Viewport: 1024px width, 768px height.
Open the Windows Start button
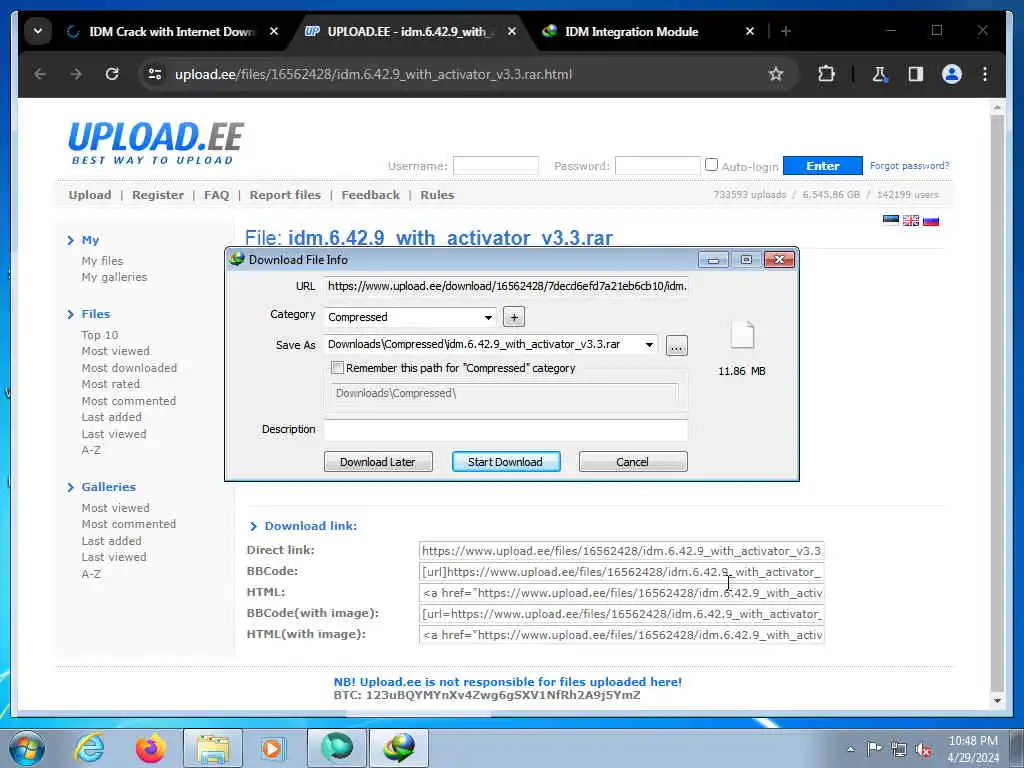coord(27,748)
